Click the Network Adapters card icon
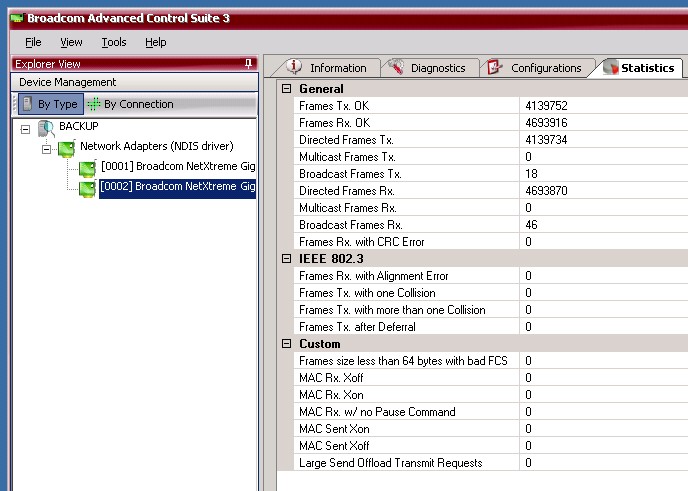Image resolution: width=688 pixels, height=491 pixels. tap(67, 148)
